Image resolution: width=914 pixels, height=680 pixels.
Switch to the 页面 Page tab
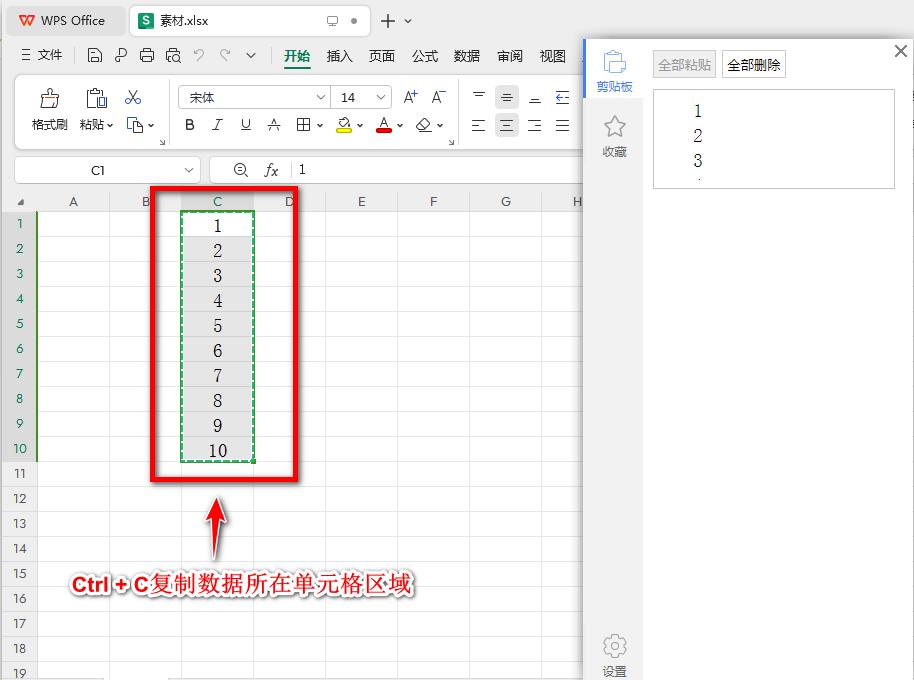coord(382,56)
